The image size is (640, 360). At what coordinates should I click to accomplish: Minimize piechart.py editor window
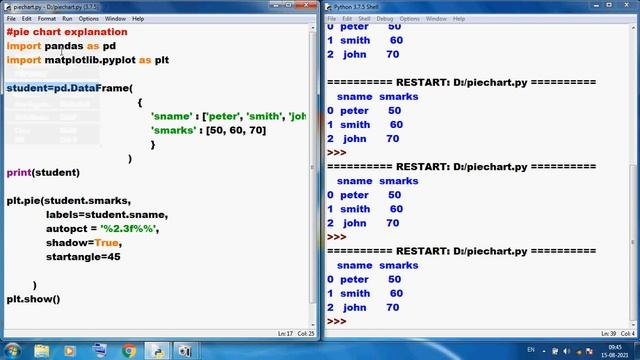pyautogui.click(x=276, y=5)
